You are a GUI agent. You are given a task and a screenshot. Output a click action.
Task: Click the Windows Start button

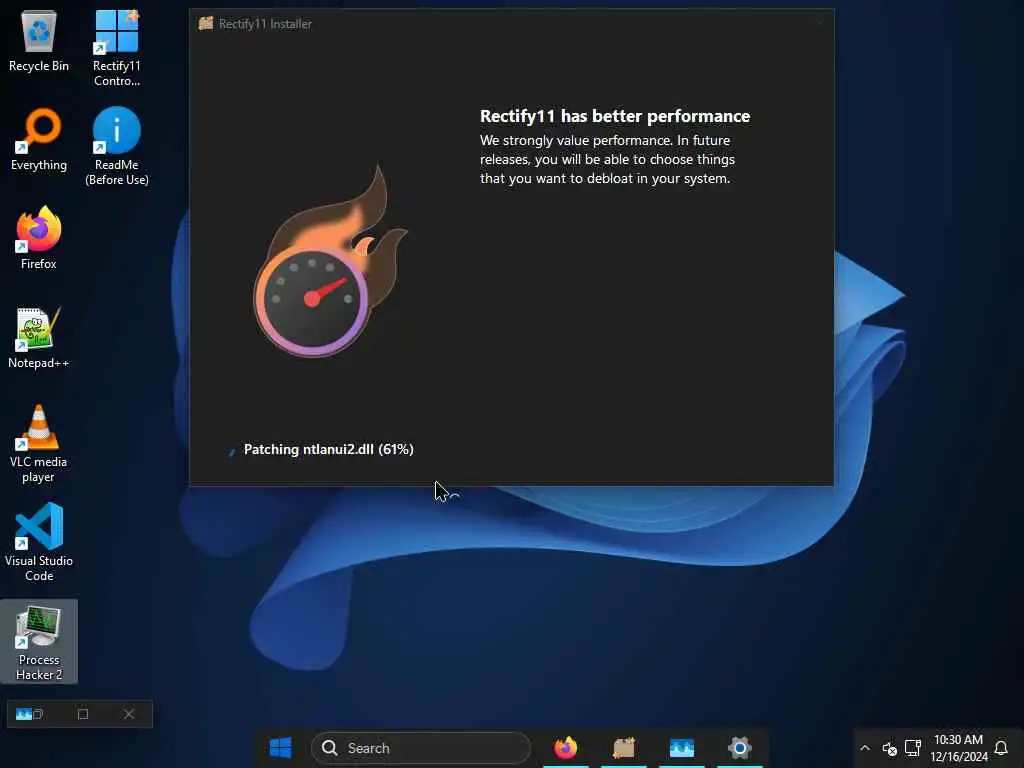(x=280, y=748)
